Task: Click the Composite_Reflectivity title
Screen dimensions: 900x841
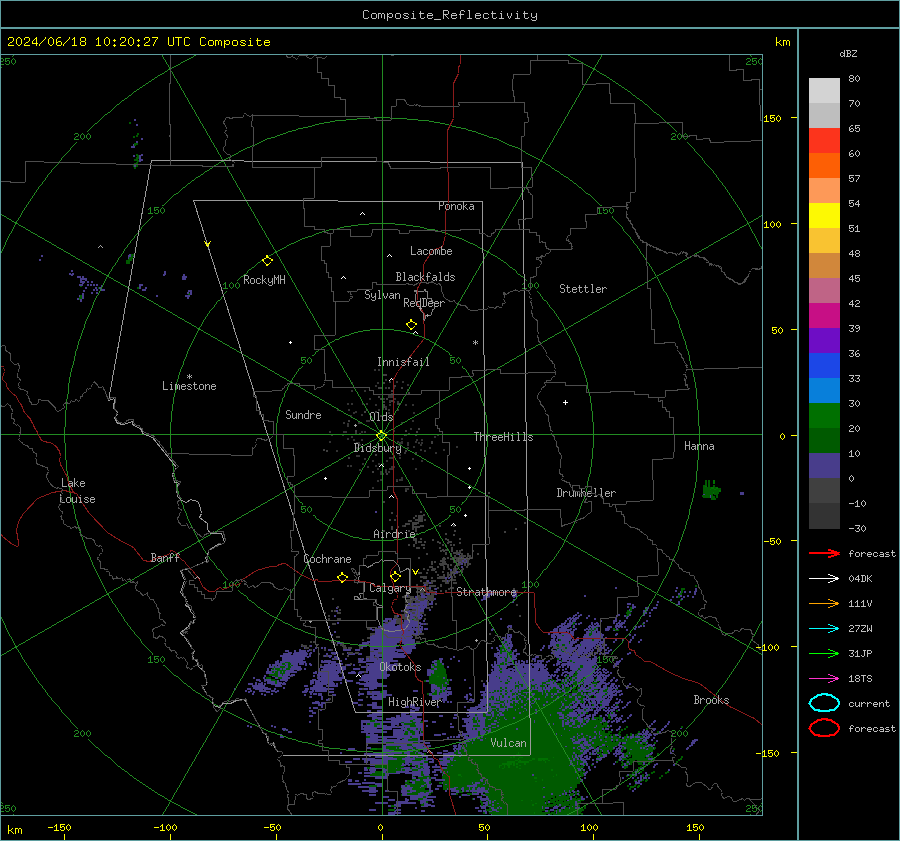Action: (x=449, y=15)
